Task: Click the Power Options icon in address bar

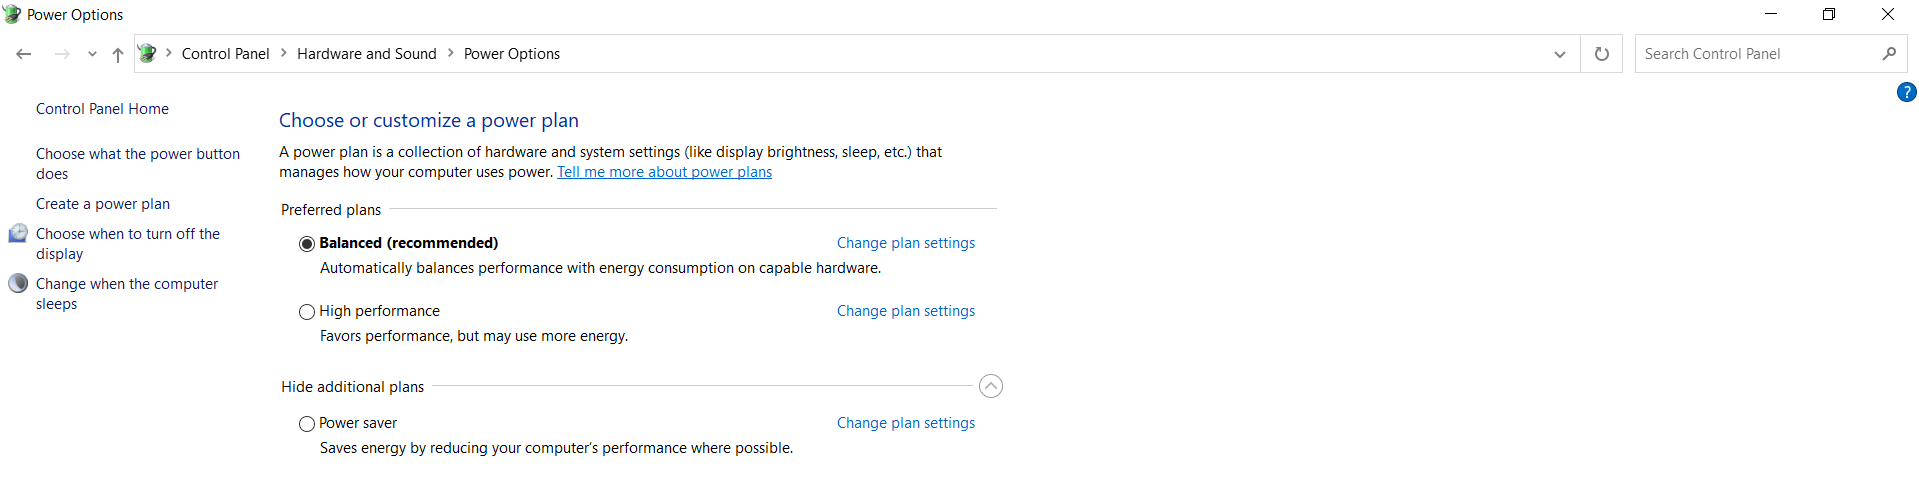Action: click(147, 54)
